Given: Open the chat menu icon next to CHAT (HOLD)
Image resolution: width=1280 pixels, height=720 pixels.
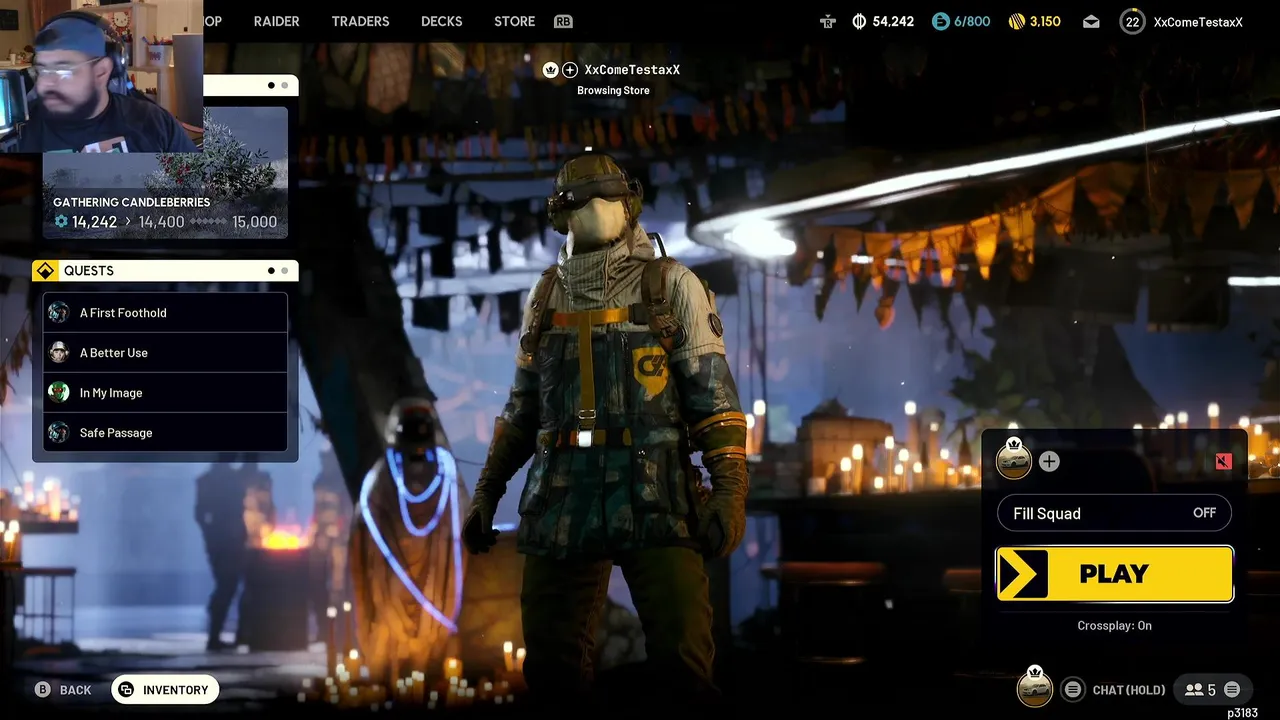Looking at the screenshot, I should click(1073, 689).
